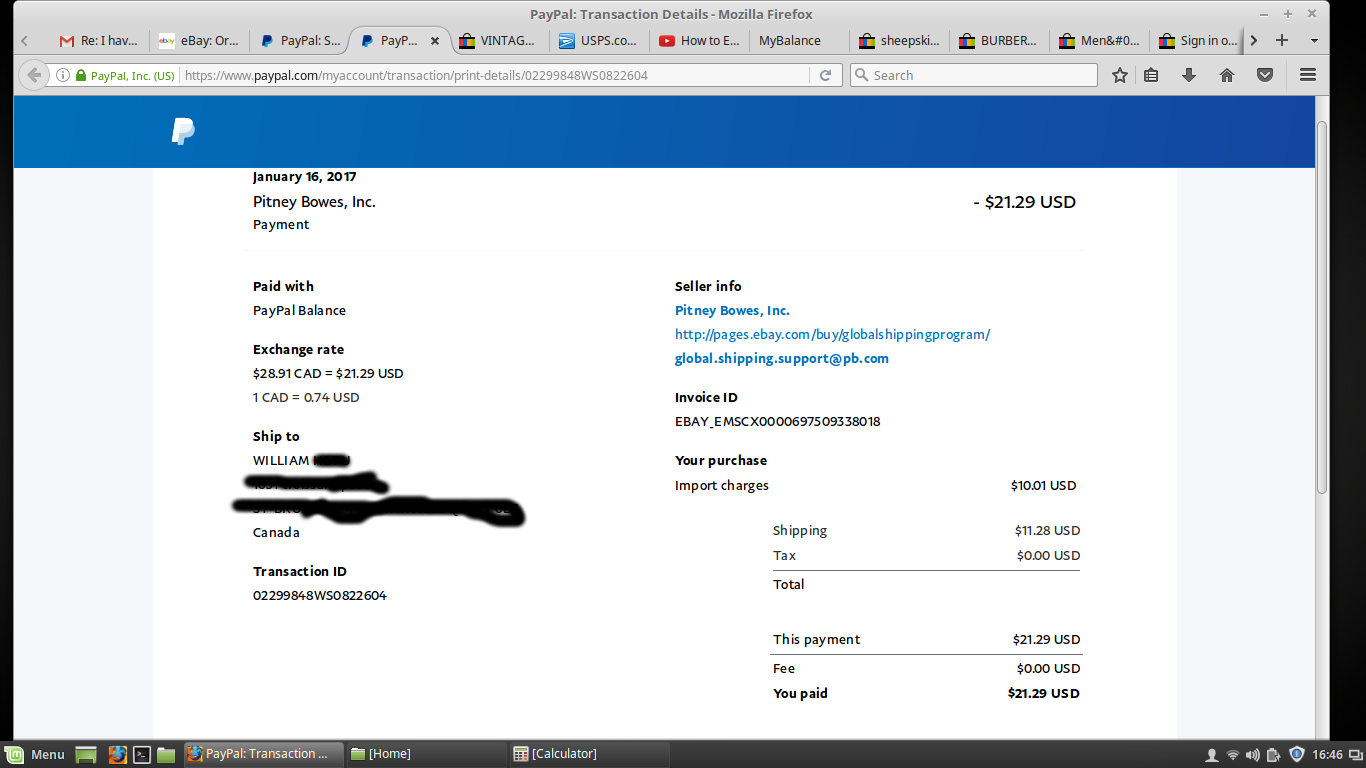Click the window list icon beside clock
1366x768 pixels.
coord(1355,754)
